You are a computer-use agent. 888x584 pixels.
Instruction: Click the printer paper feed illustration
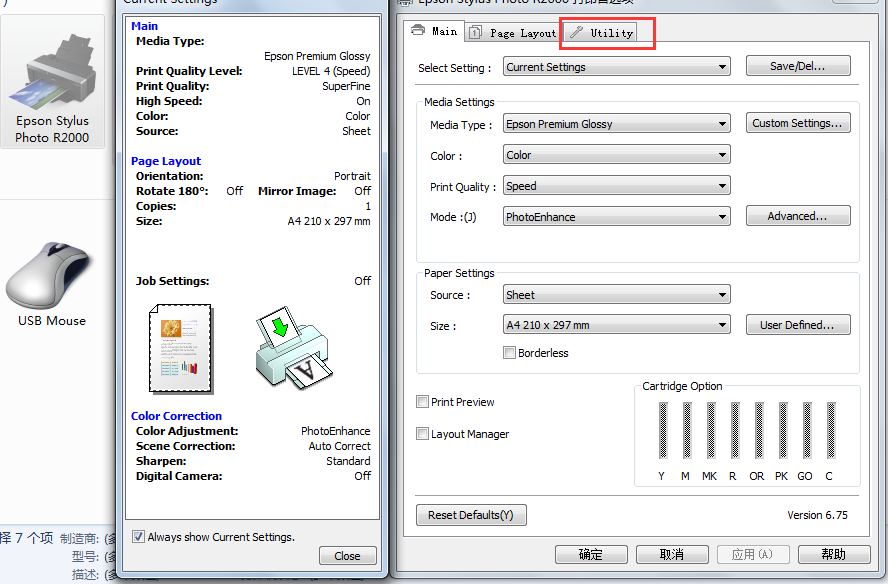pos(293,348)
